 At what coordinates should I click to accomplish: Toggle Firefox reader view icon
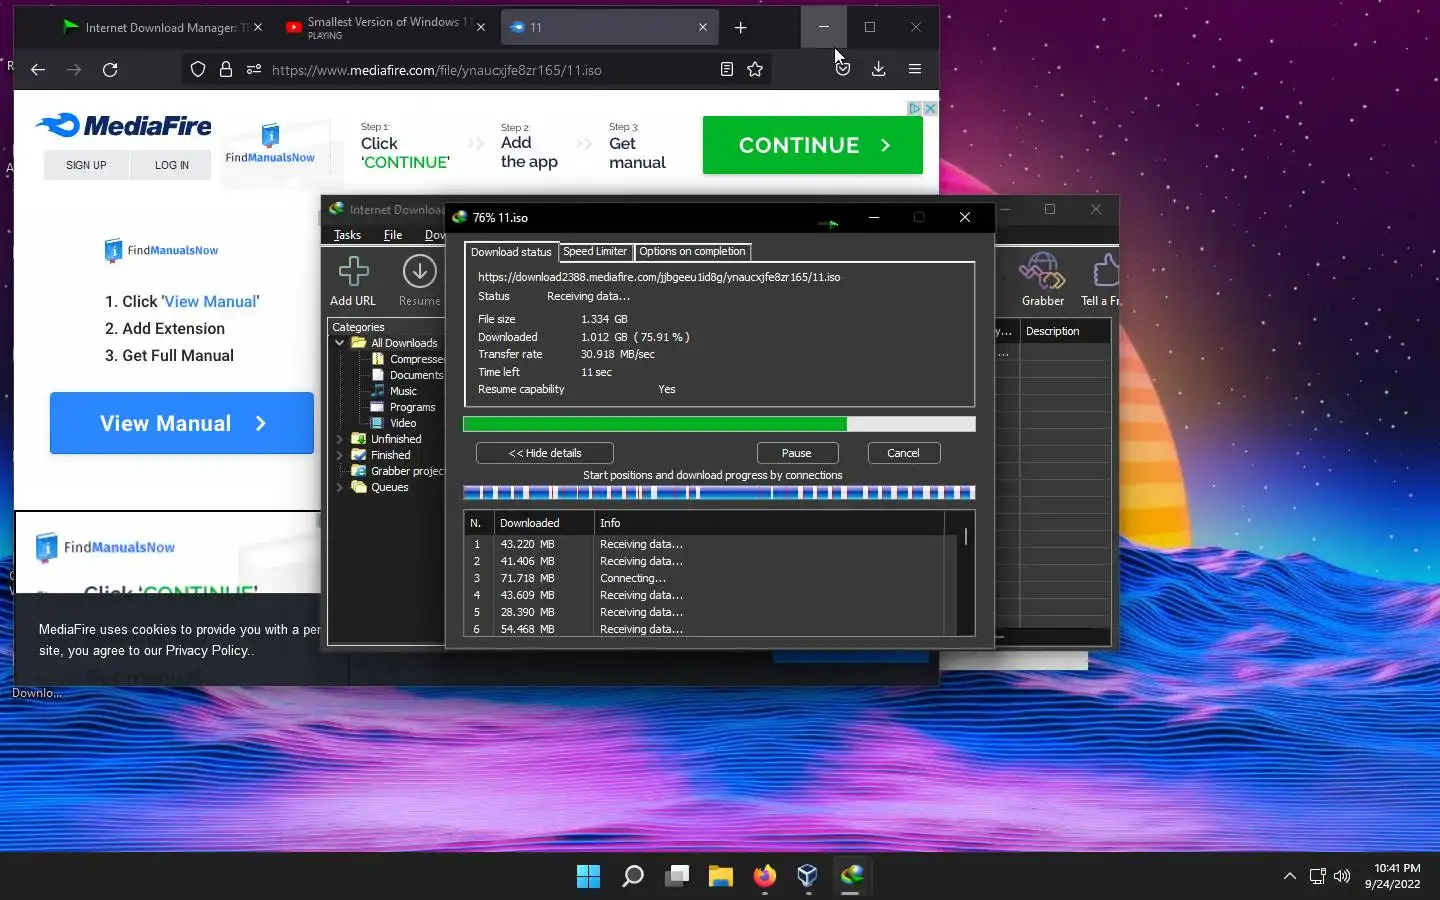[x=727, y=69]
